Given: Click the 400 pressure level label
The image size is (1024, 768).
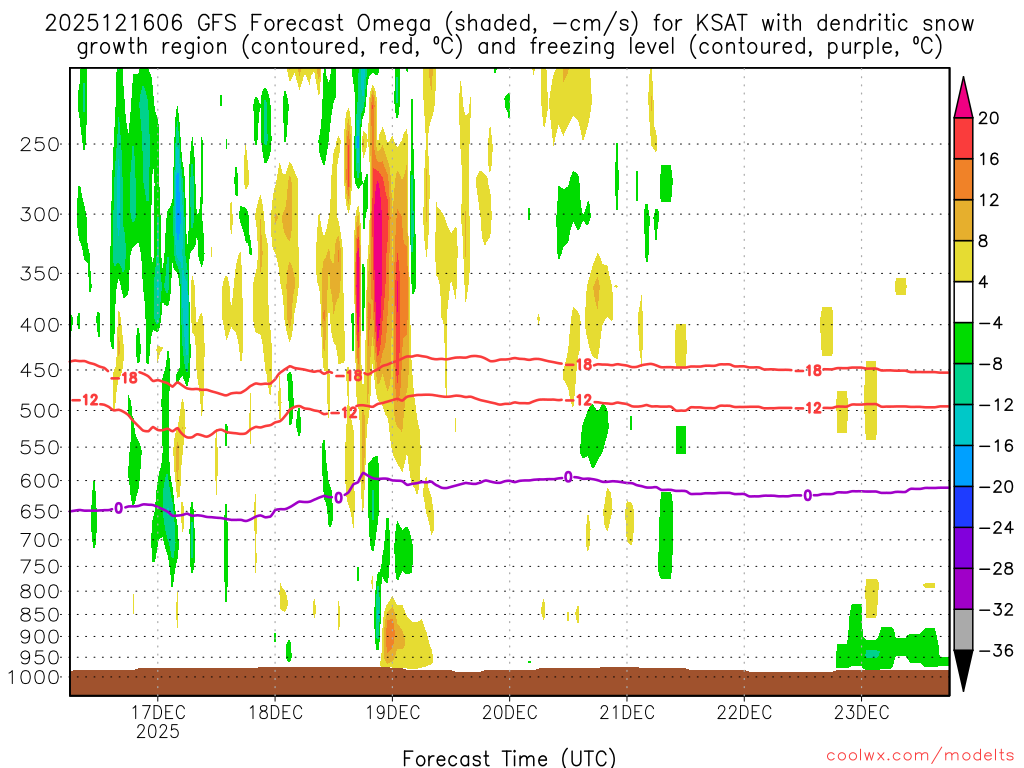Looking at the screenshot, I should click(40, 325).
